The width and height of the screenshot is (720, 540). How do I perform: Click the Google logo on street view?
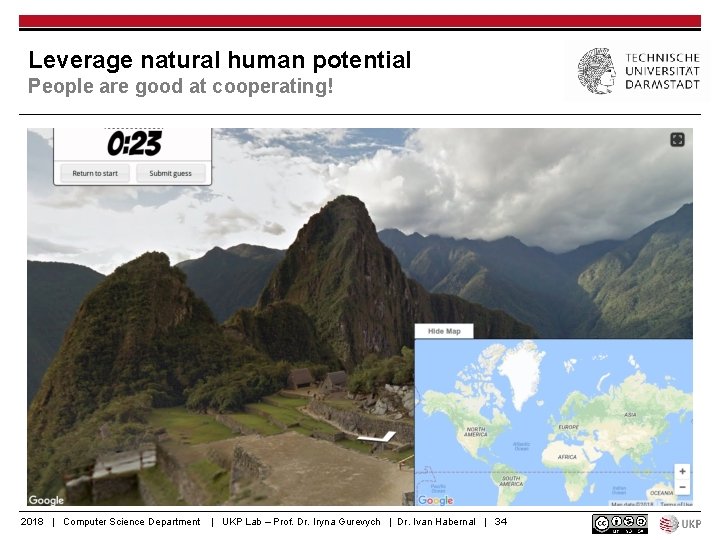[46, 500]
